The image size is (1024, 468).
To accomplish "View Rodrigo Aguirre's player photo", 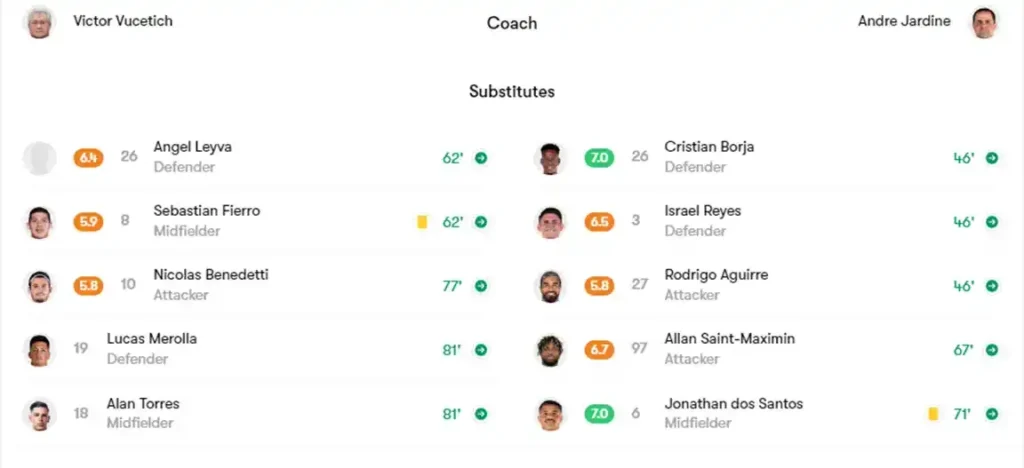I will (x=550, y=286).
